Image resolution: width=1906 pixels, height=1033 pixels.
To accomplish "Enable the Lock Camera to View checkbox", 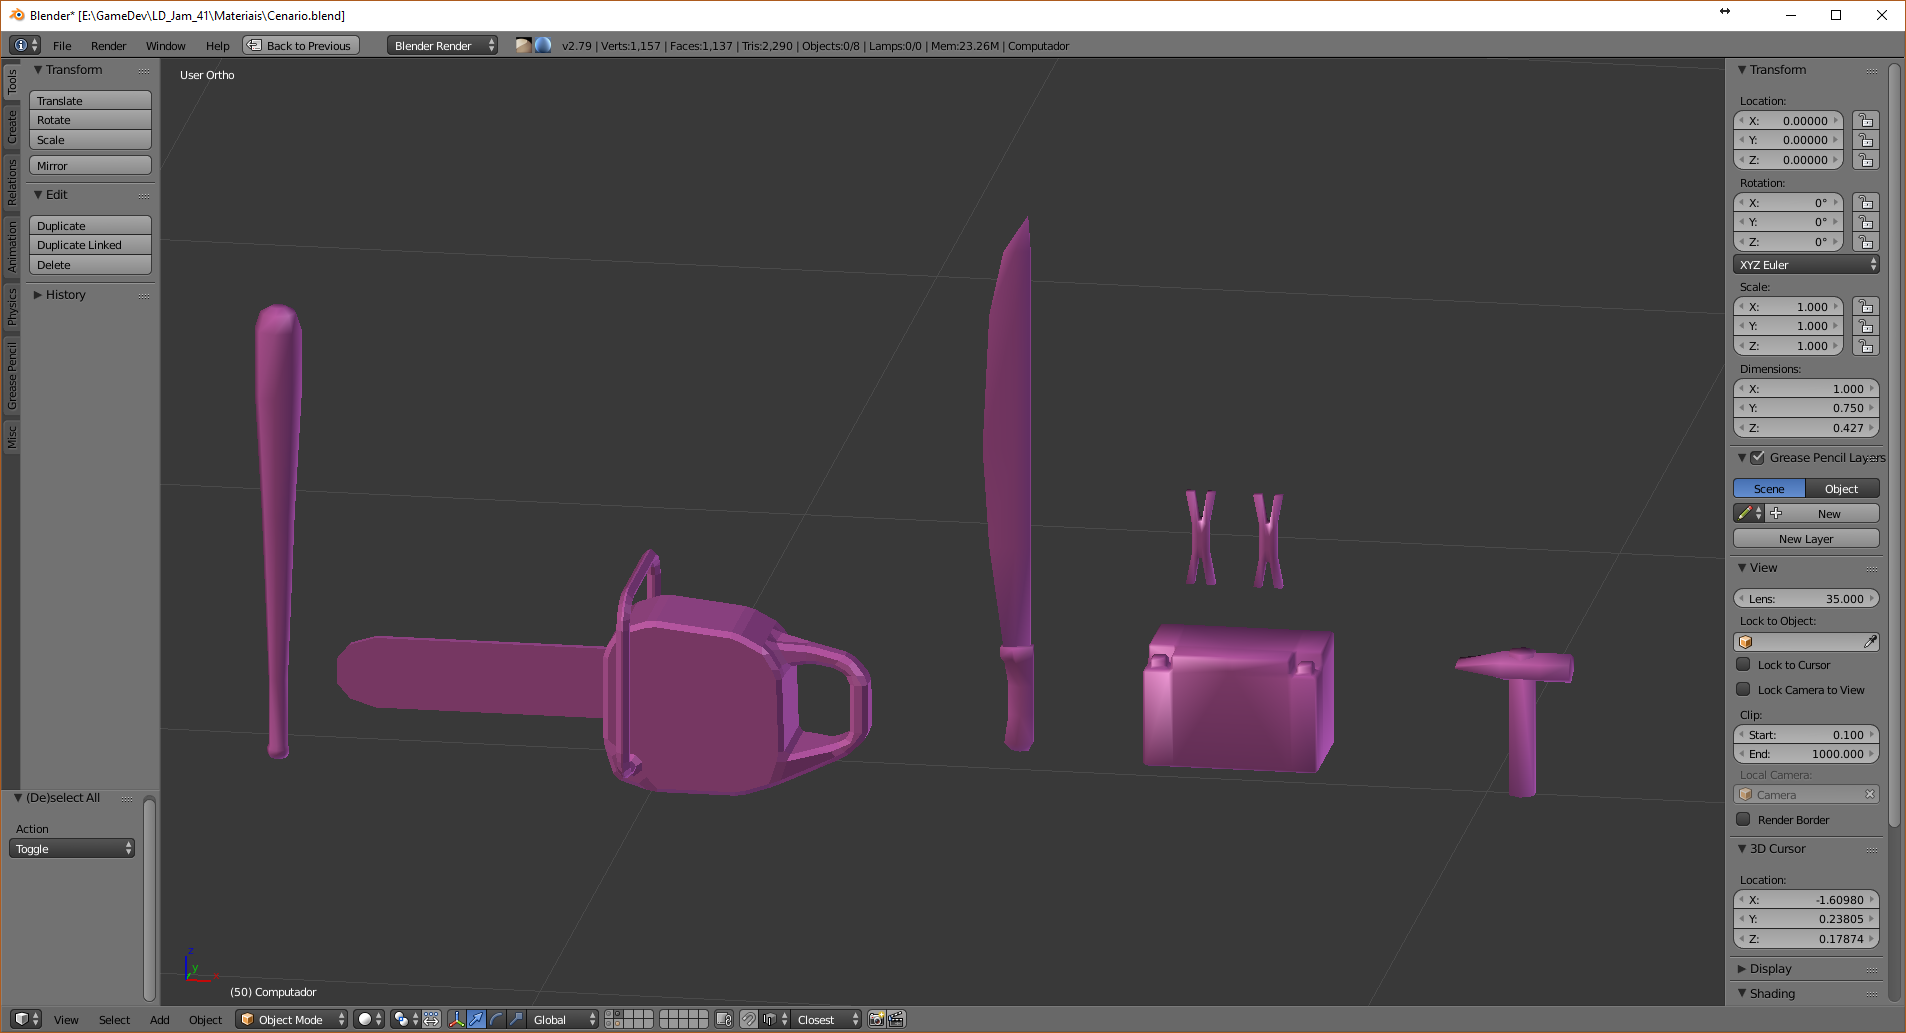I will point(1743,689).
